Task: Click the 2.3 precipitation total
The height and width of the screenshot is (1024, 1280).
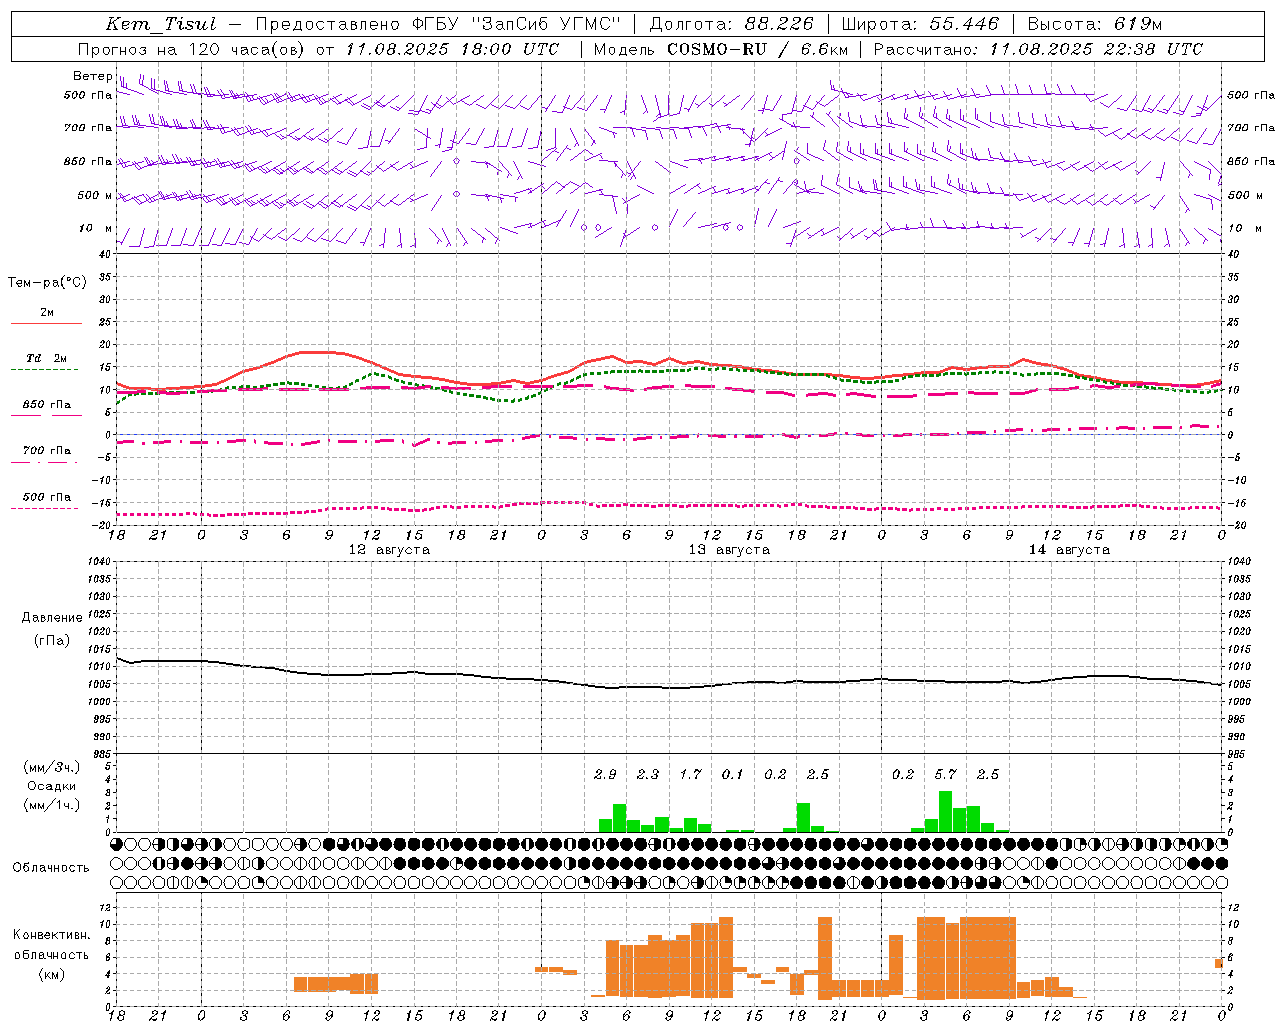Action: (x=648, y=774)
